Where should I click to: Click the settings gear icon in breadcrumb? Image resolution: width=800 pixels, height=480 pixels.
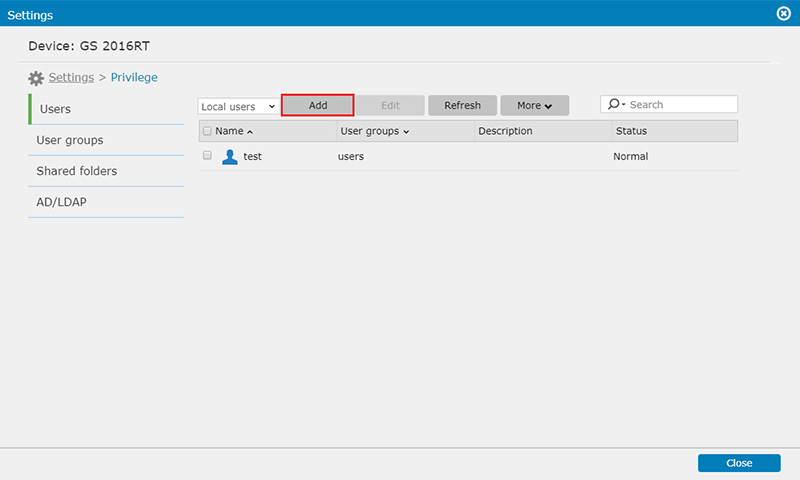tap(36, 78)
